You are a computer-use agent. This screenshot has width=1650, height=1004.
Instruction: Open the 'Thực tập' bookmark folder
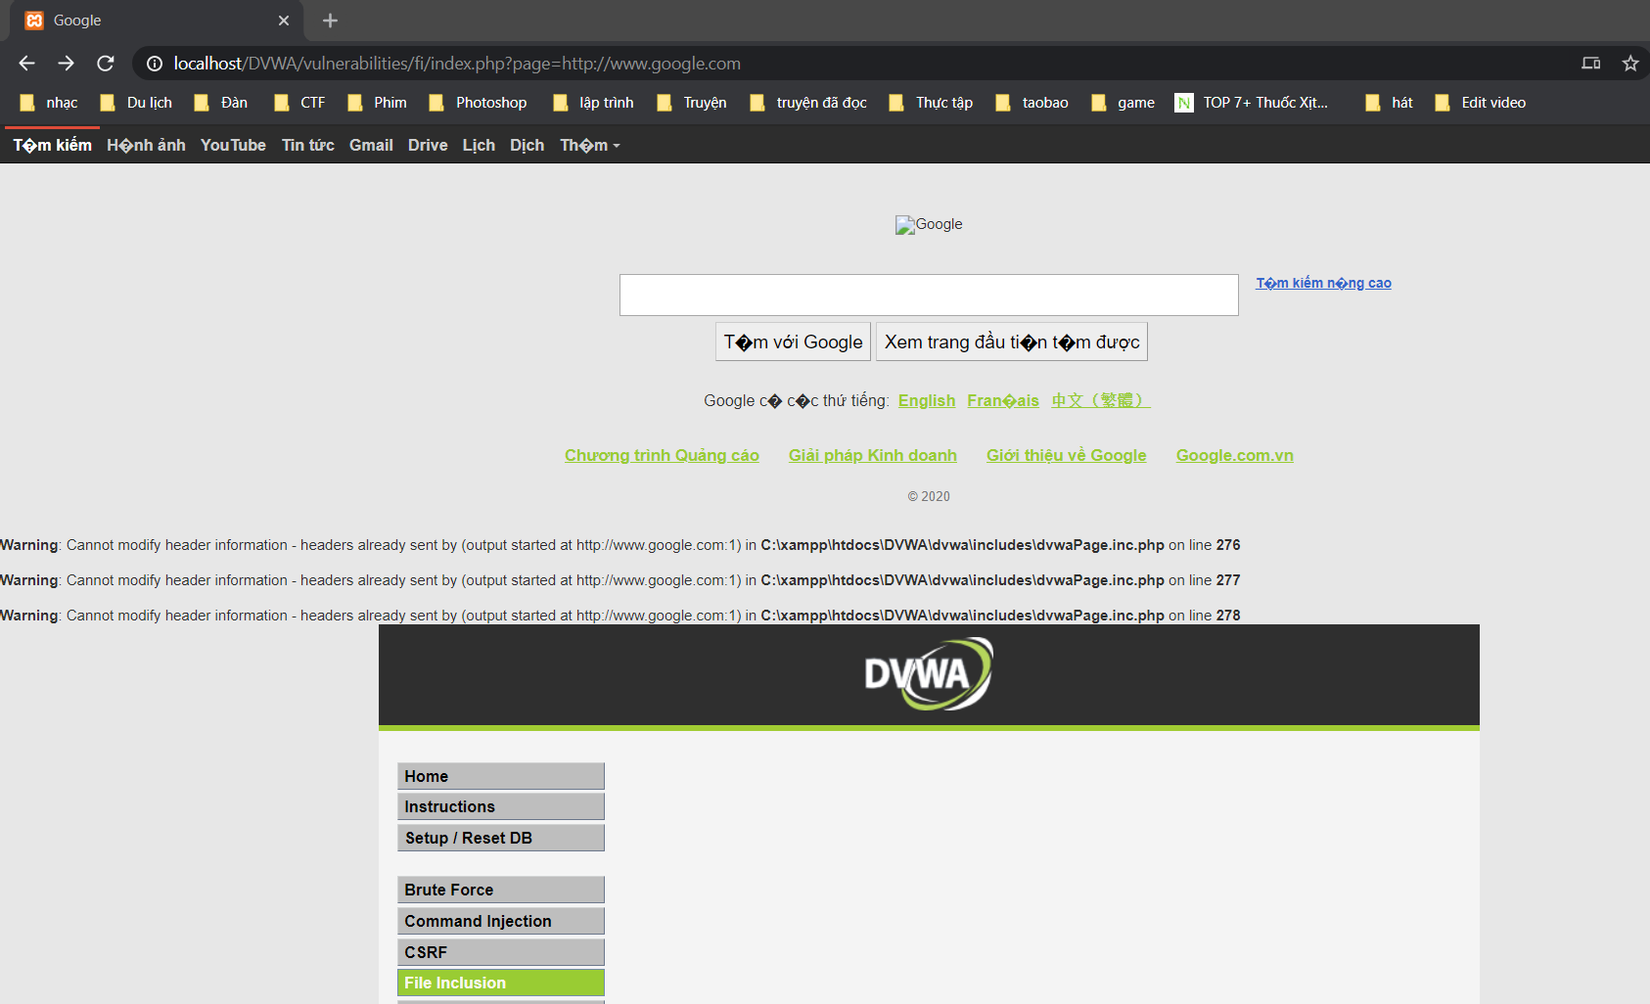click(931, 102)
